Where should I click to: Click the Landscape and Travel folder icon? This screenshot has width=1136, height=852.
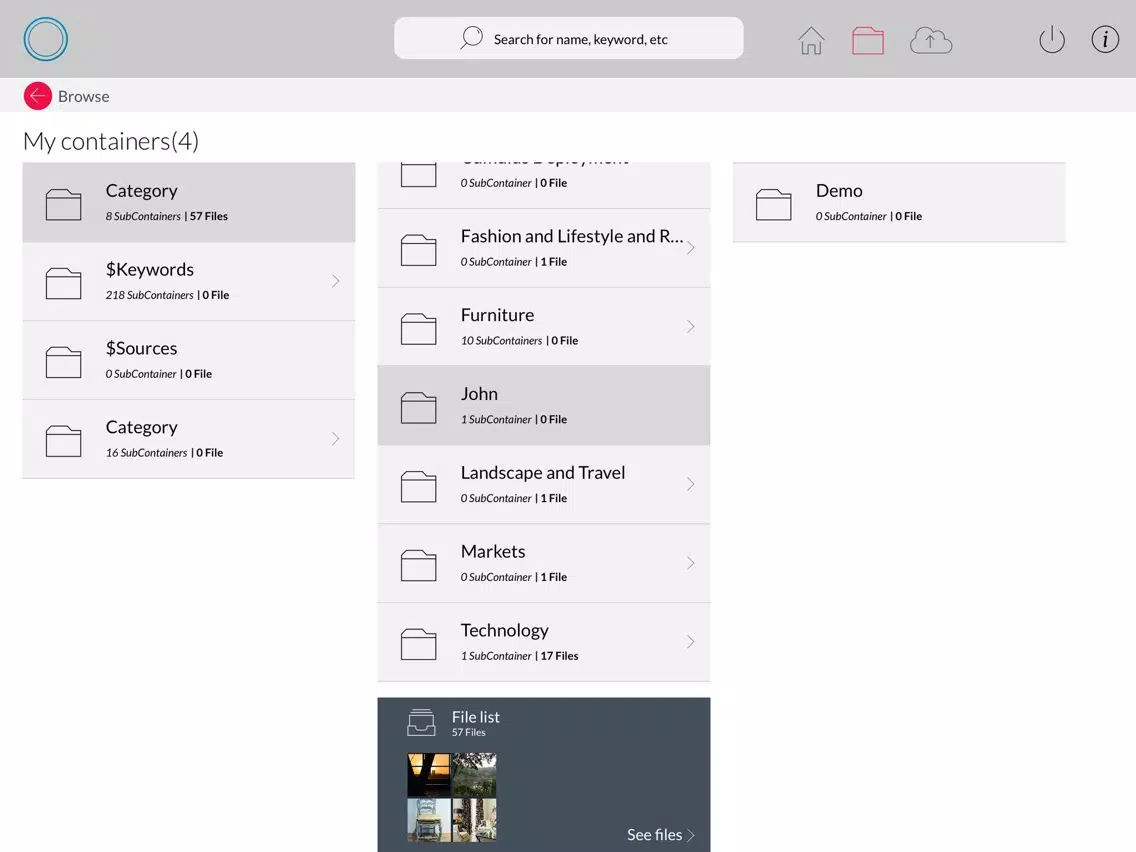(419, 486)
